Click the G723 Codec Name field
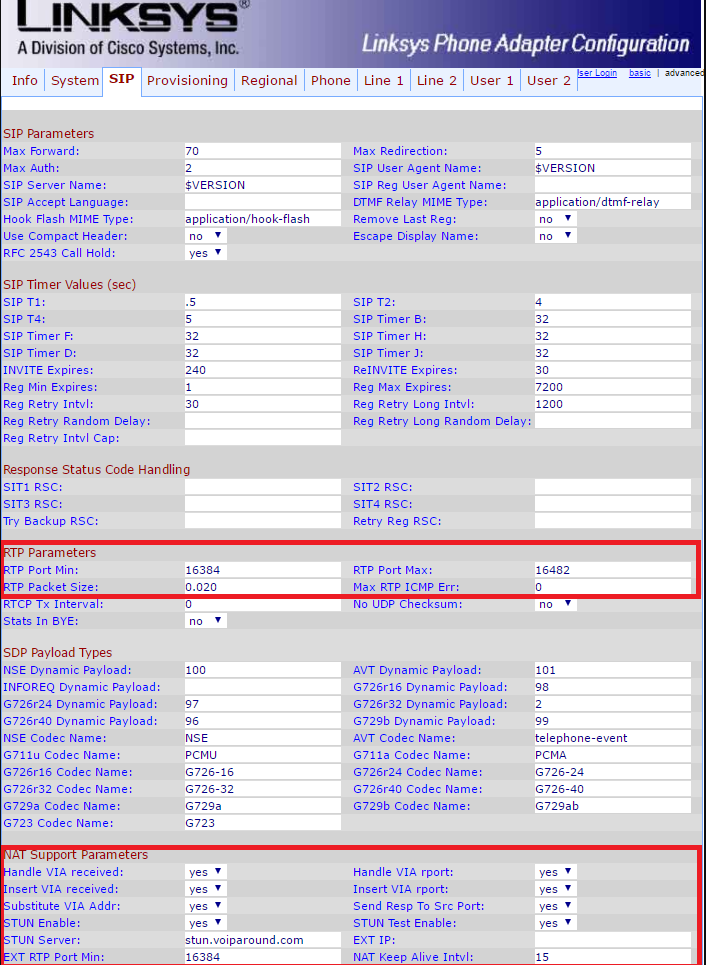 coord(263,823)
